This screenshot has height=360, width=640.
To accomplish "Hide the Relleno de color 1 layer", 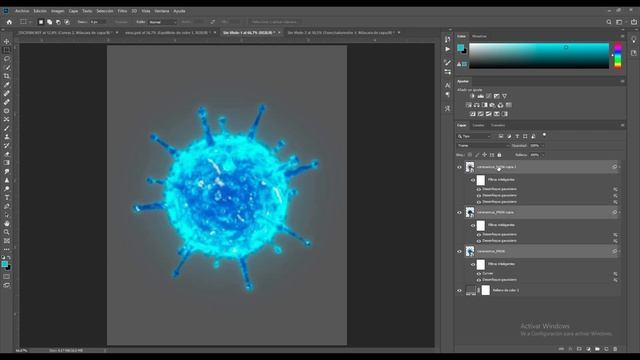I will tap(459, 291).
